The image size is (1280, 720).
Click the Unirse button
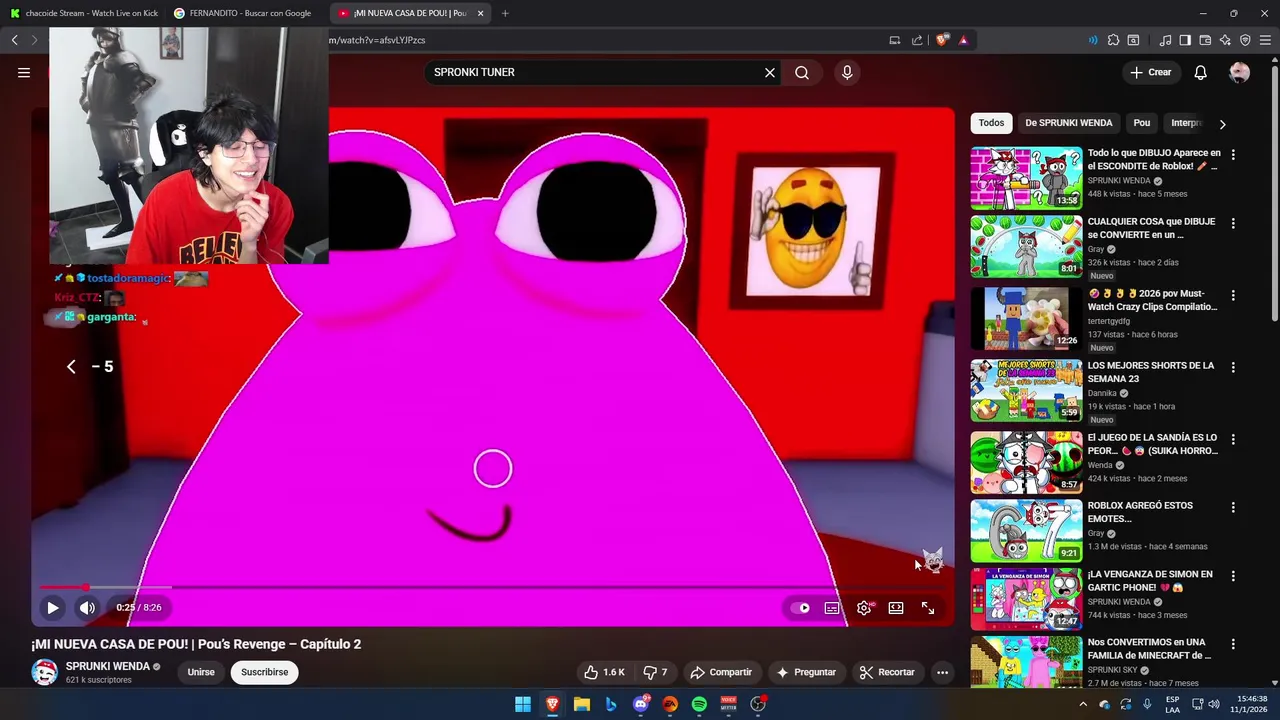[201, 672]
